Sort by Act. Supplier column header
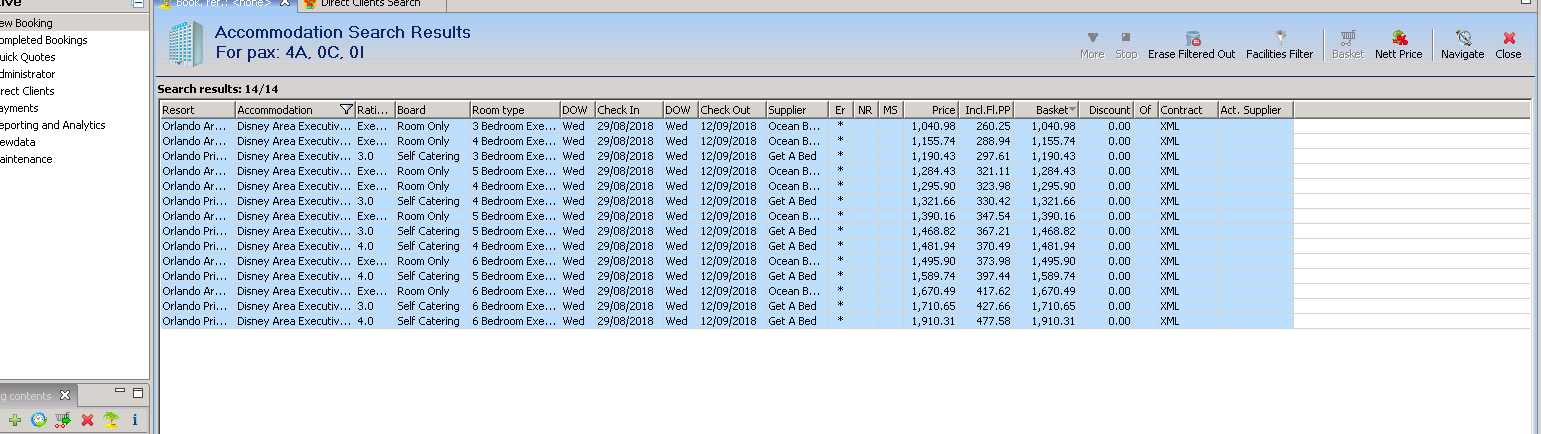The height and width of the screenshot is (434, 1541). (1256, 110)
